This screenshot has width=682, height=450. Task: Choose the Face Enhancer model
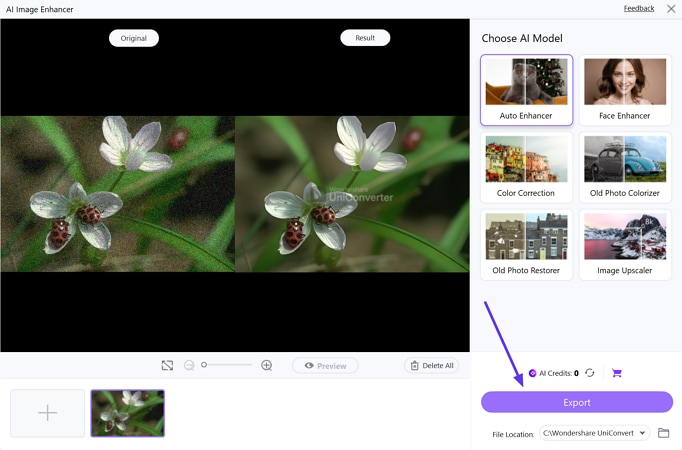(x=625, y=90)
